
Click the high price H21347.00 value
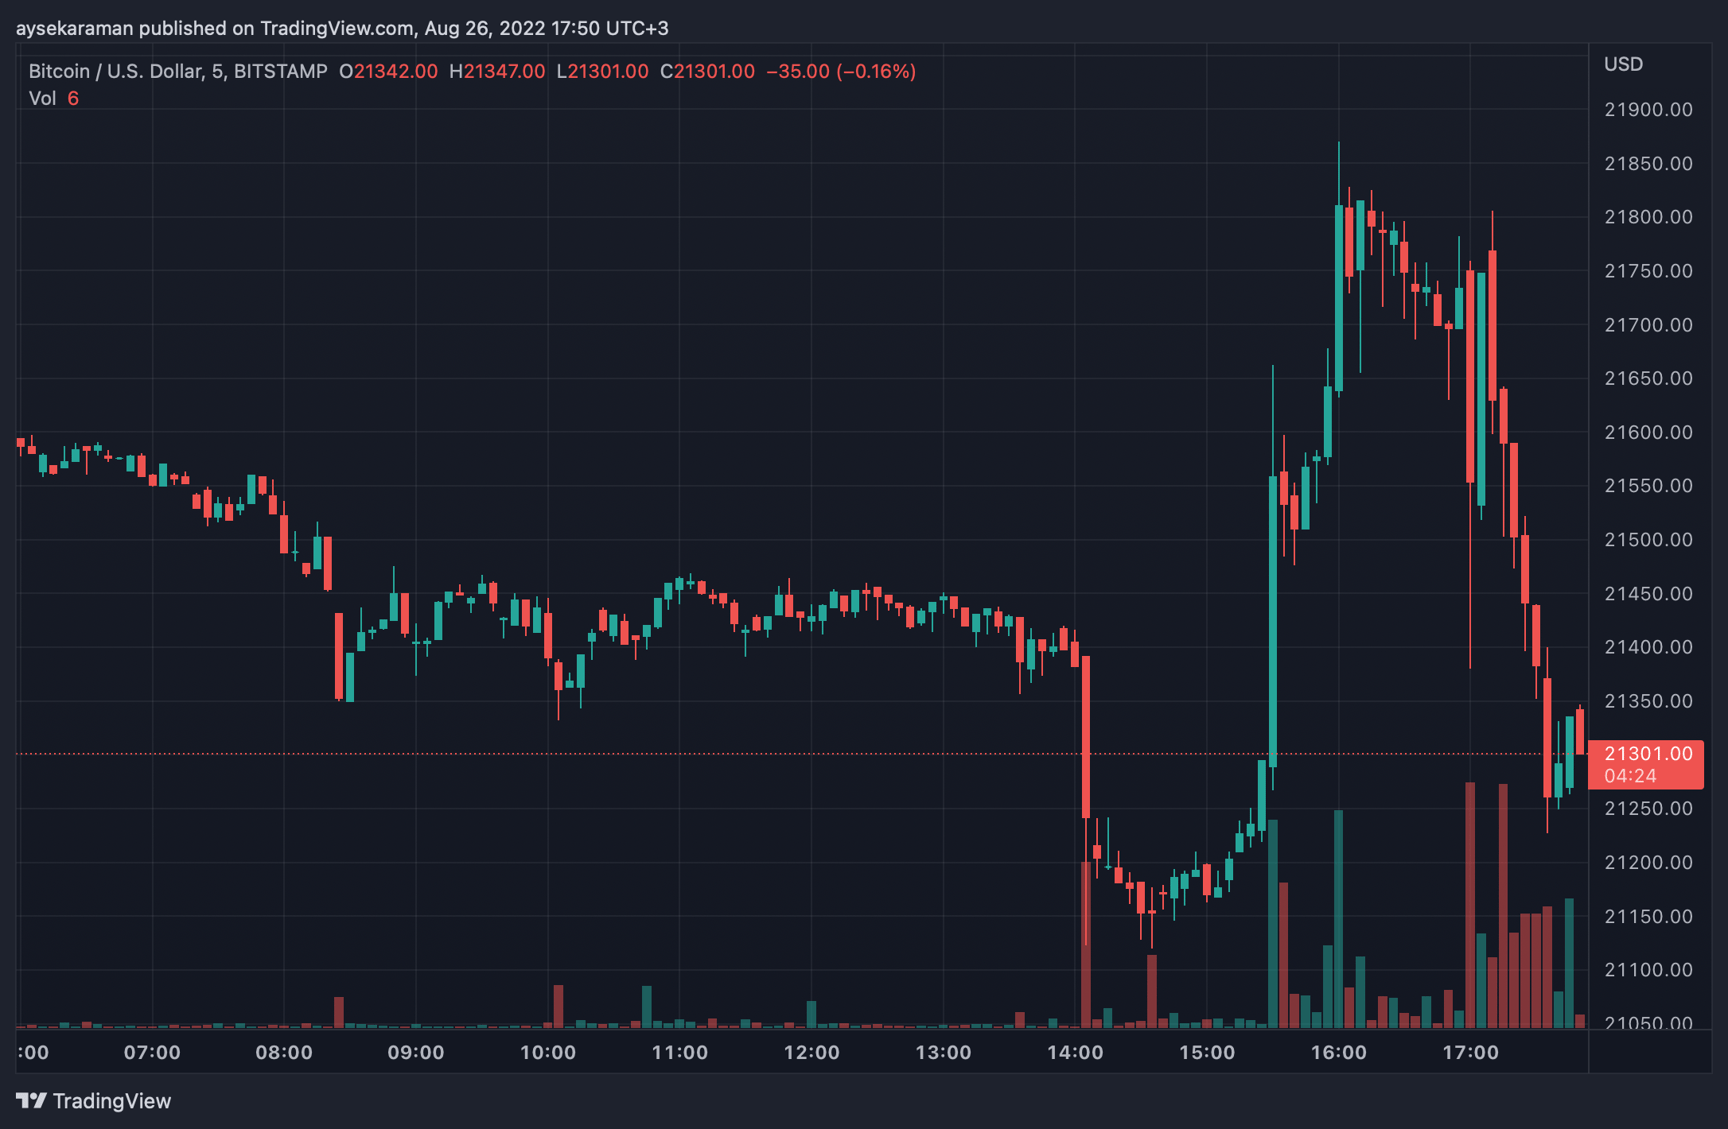coord(499,71)
